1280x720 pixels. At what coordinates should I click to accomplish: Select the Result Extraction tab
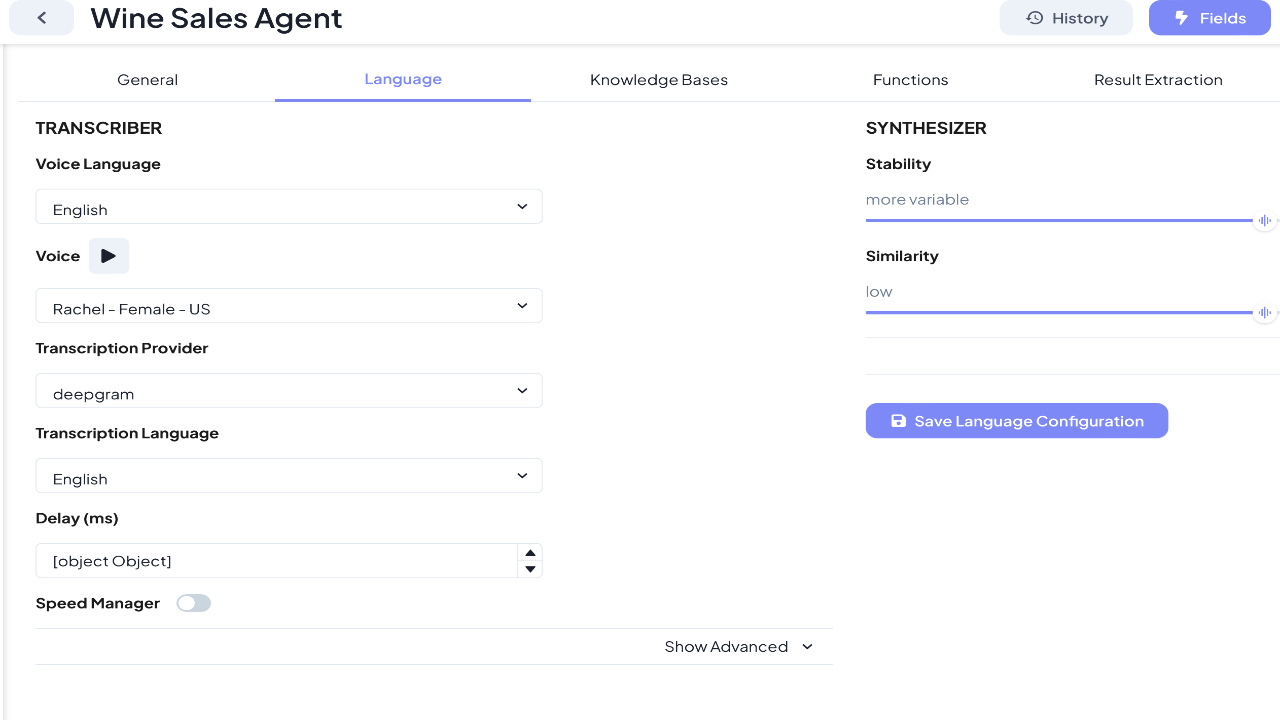pos(1158,80)
